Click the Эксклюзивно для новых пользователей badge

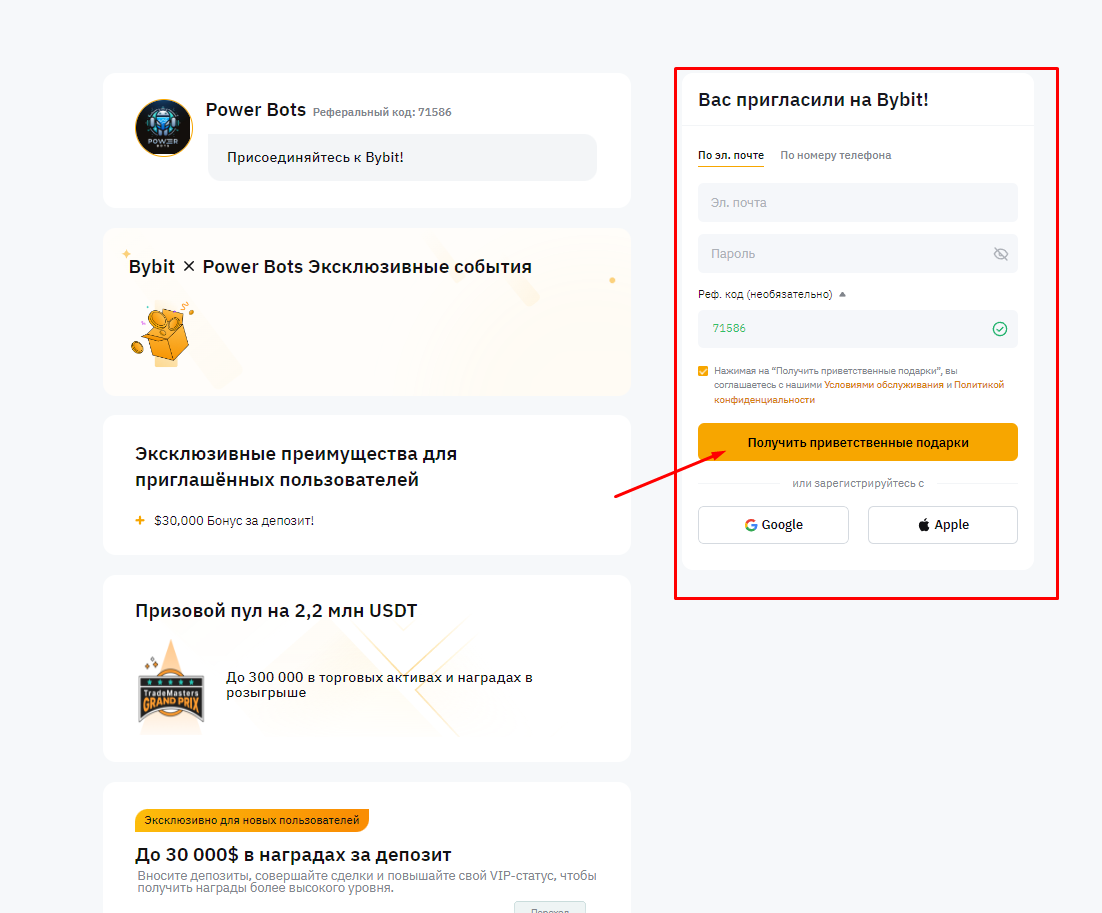(x=251, y=819)
